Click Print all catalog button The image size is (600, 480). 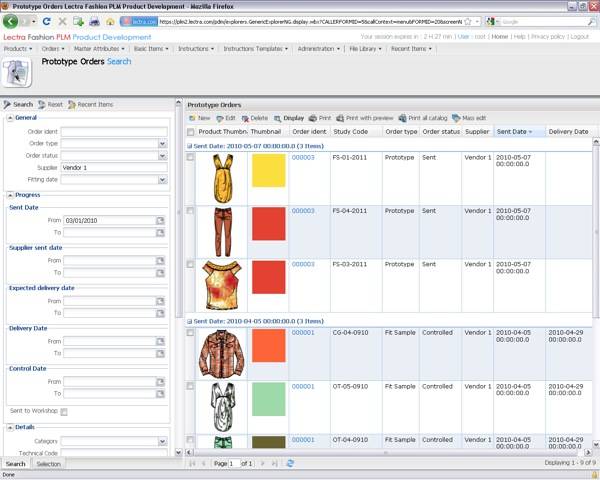[423, 118]
